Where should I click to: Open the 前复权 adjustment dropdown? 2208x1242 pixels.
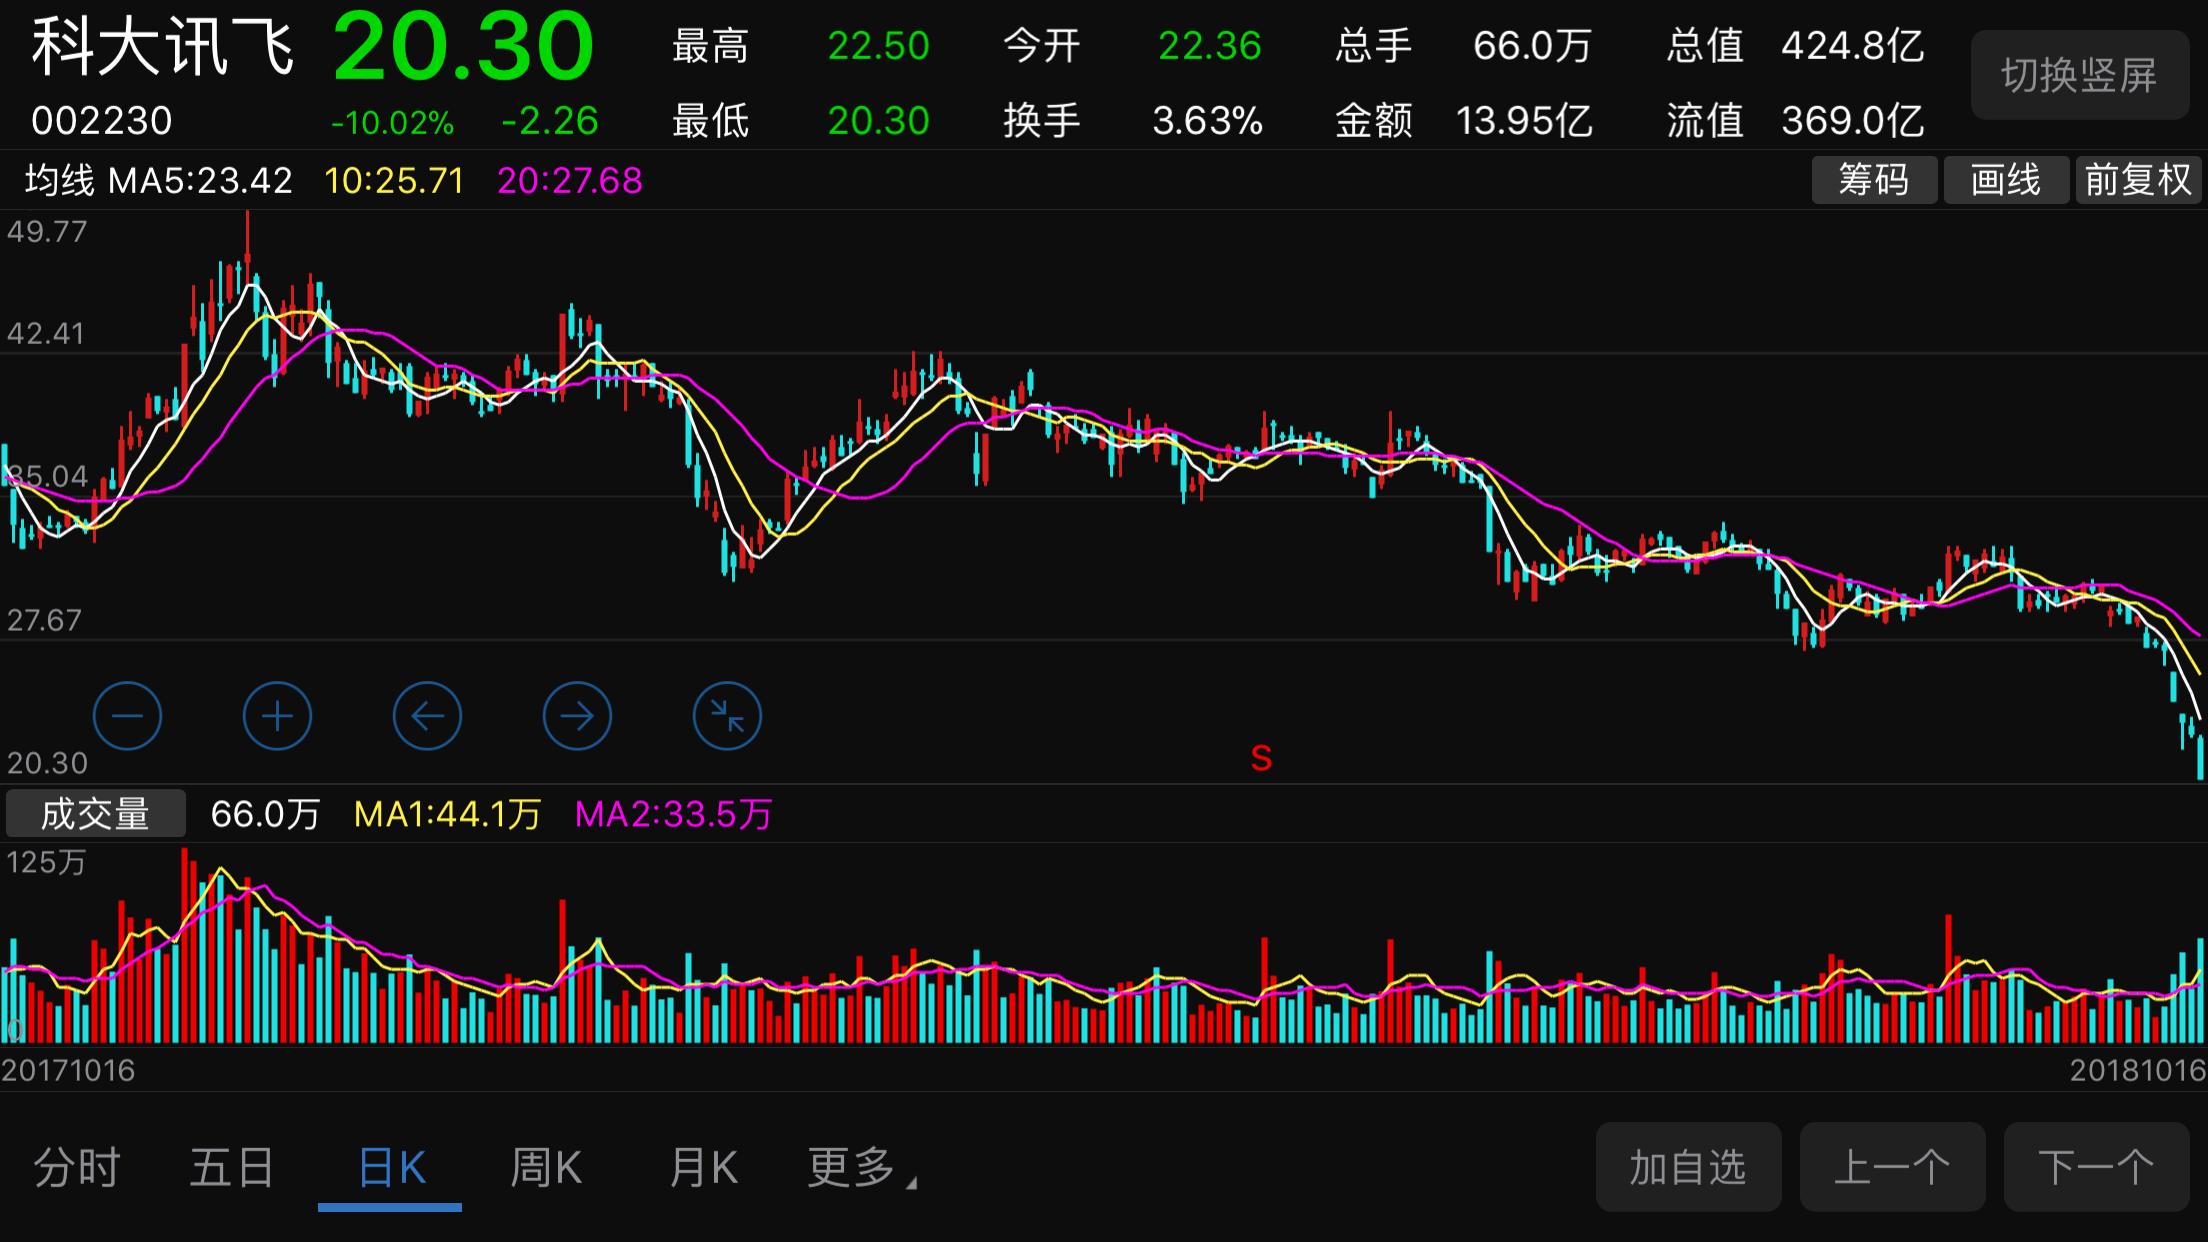tap(2139, 180)
